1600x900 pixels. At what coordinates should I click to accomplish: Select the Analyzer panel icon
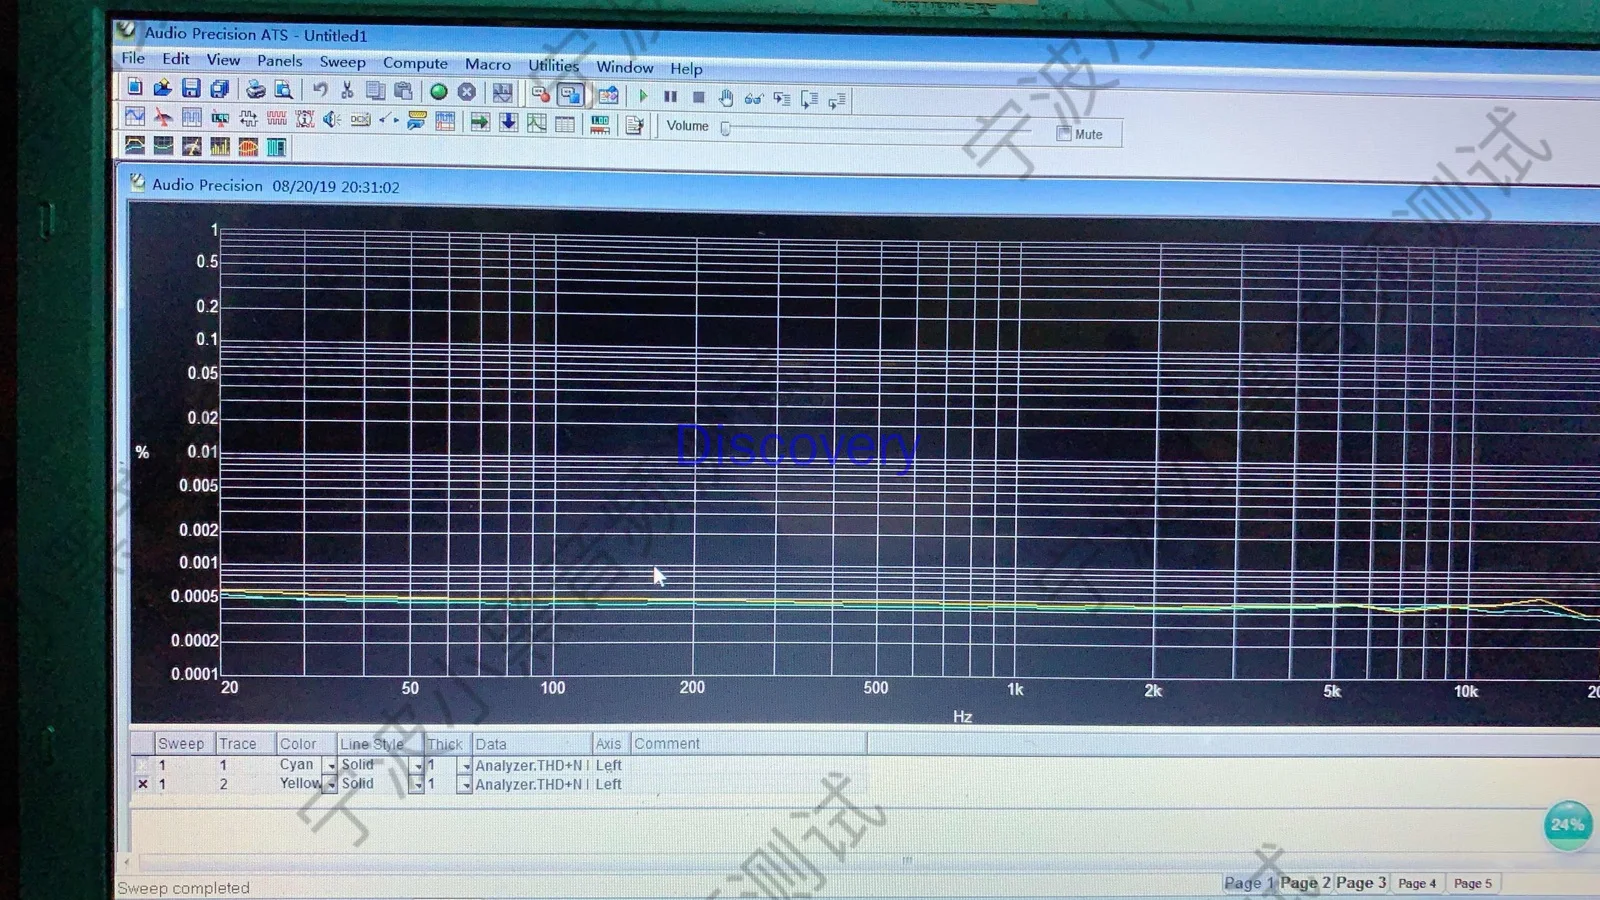tap(191, 117)
